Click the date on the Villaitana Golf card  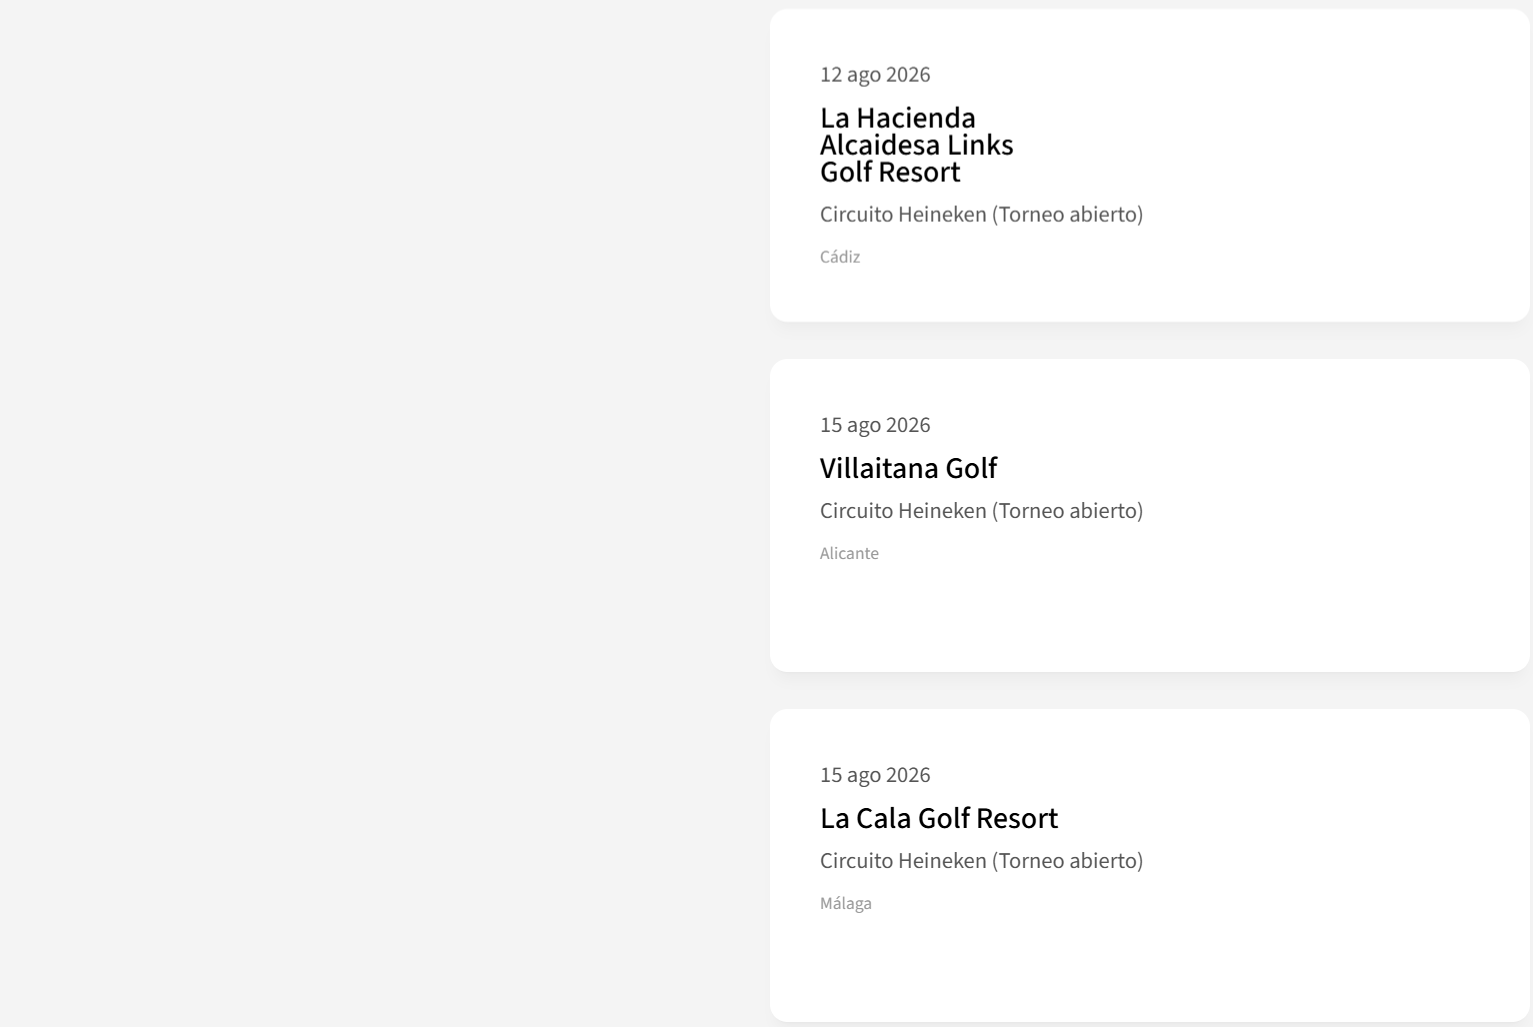point(875,425)
